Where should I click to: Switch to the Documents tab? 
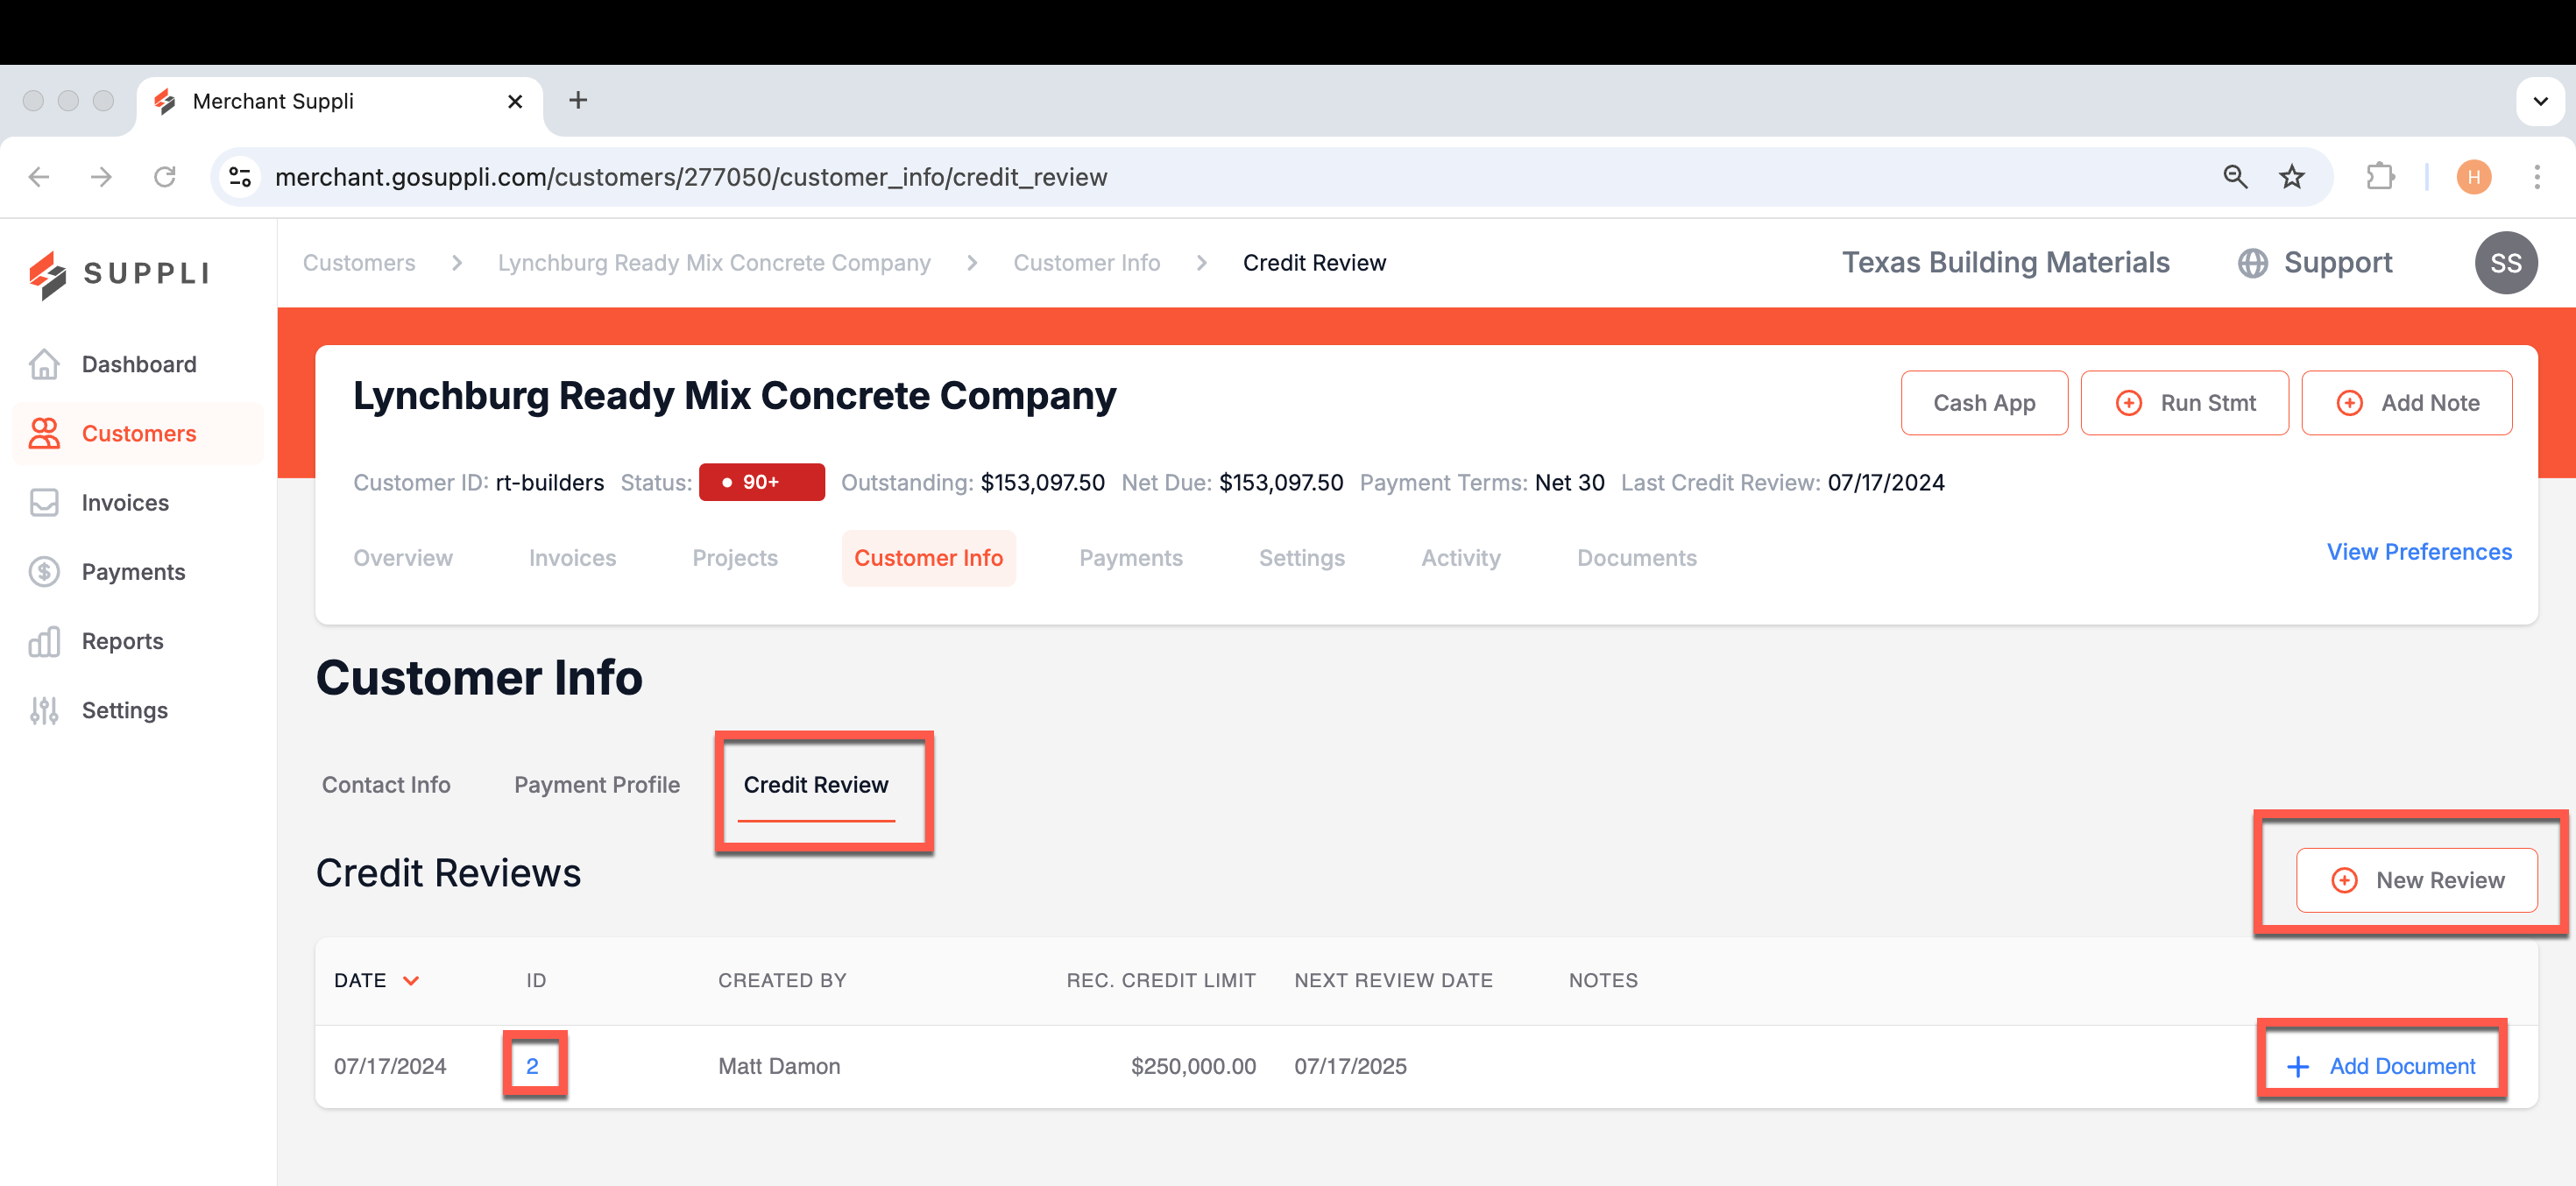[x=1637, y=558]
